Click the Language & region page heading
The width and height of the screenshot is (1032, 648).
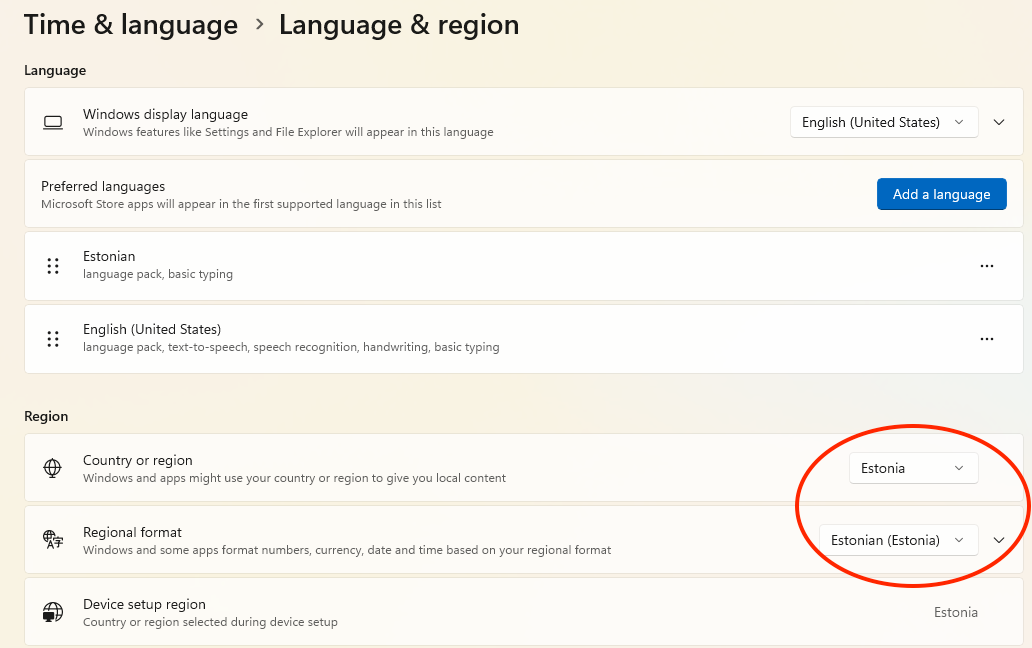coord(398,25)
